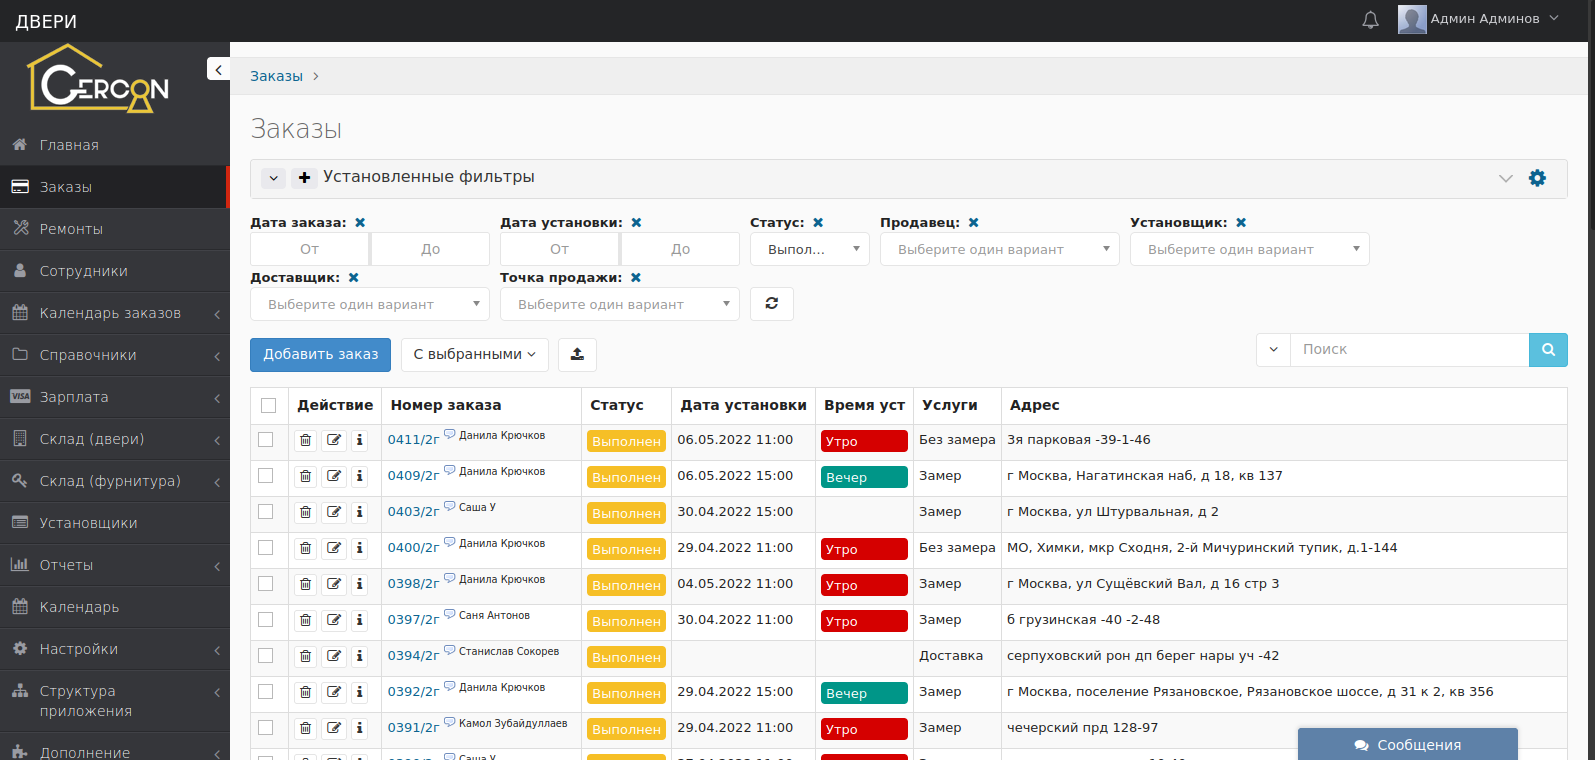Expand the С выбранными dropdown

474,354
